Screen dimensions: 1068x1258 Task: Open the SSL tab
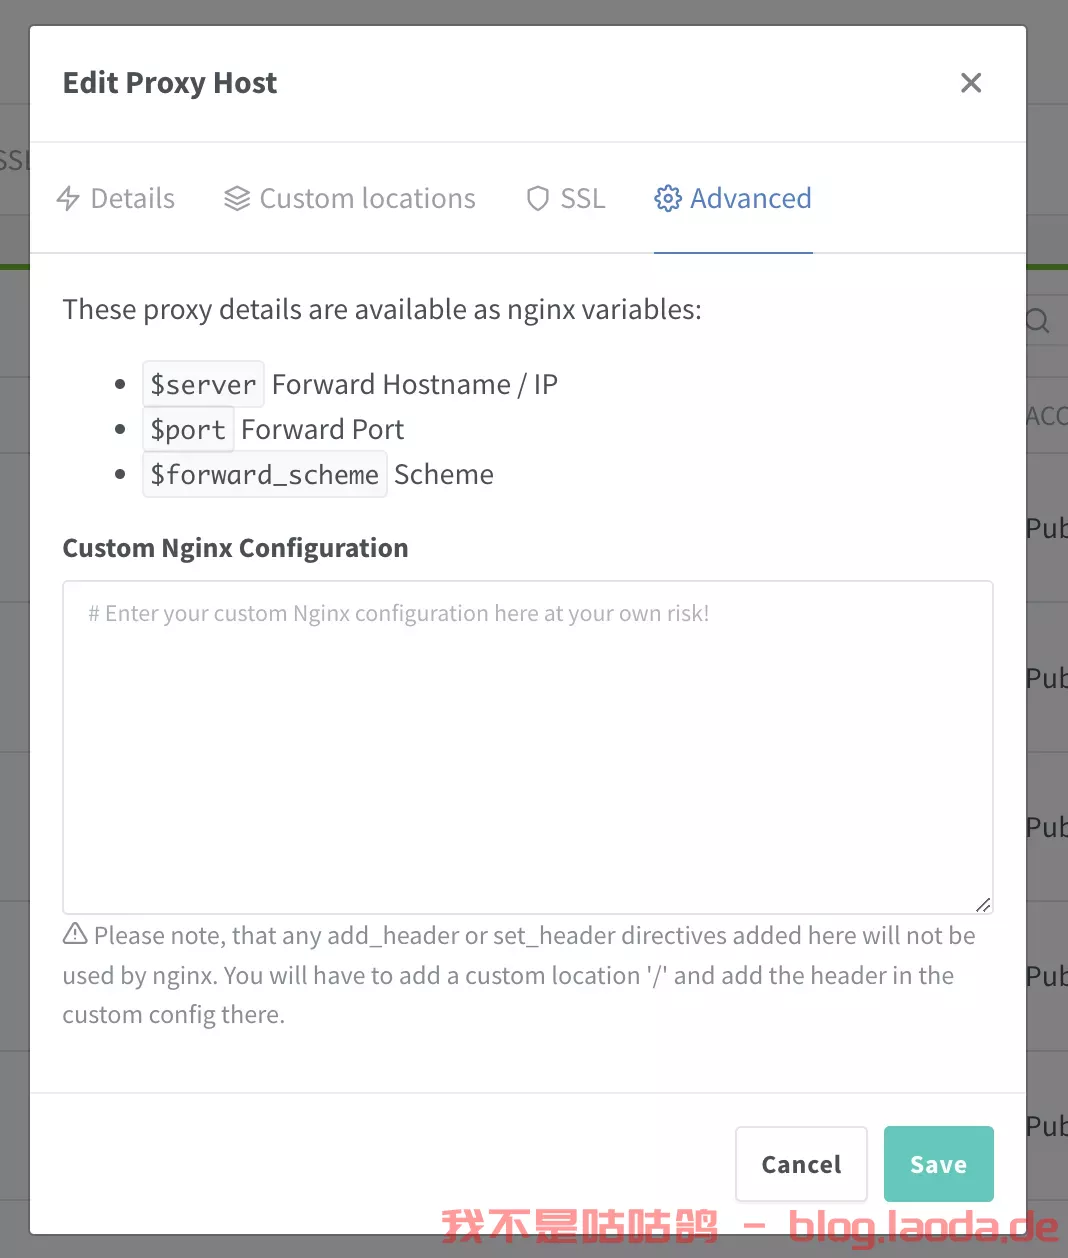[x=566, y=198]
